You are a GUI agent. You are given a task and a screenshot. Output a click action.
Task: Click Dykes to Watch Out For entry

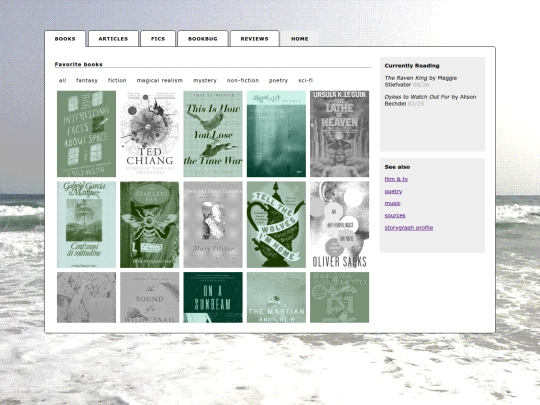430,100
